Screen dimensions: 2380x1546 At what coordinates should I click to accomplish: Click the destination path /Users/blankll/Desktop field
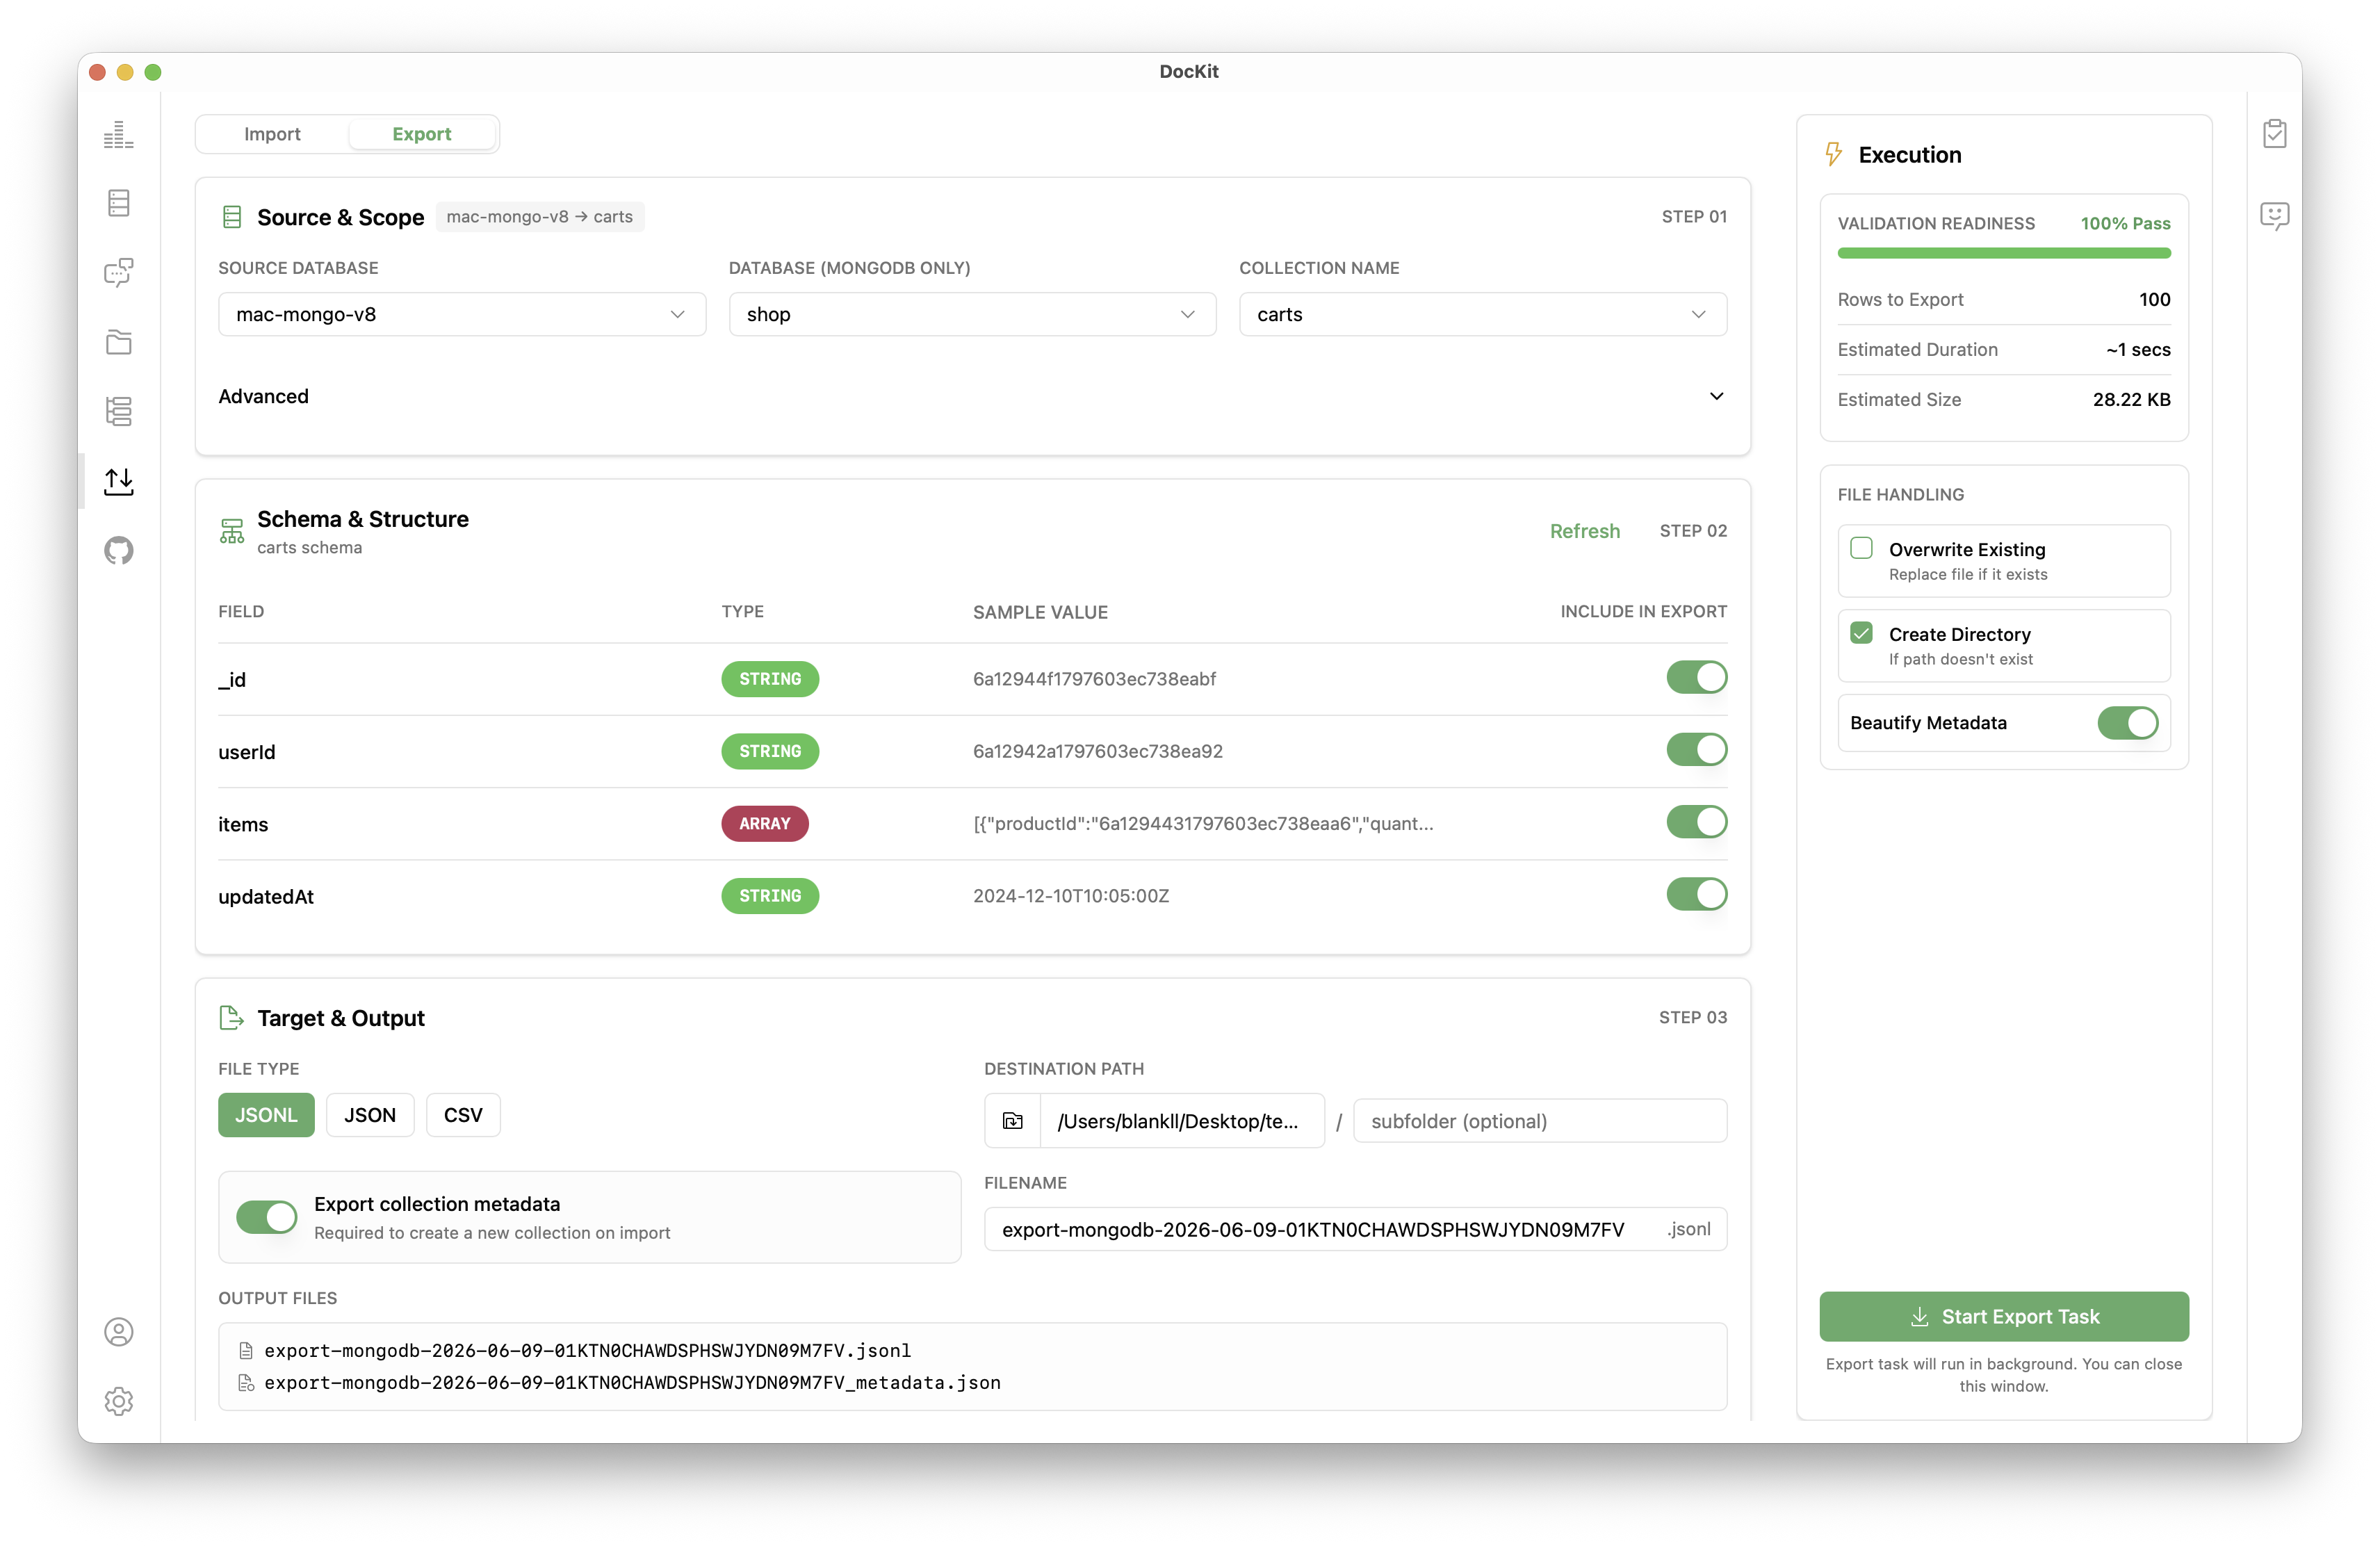tap(1181, 1121)
